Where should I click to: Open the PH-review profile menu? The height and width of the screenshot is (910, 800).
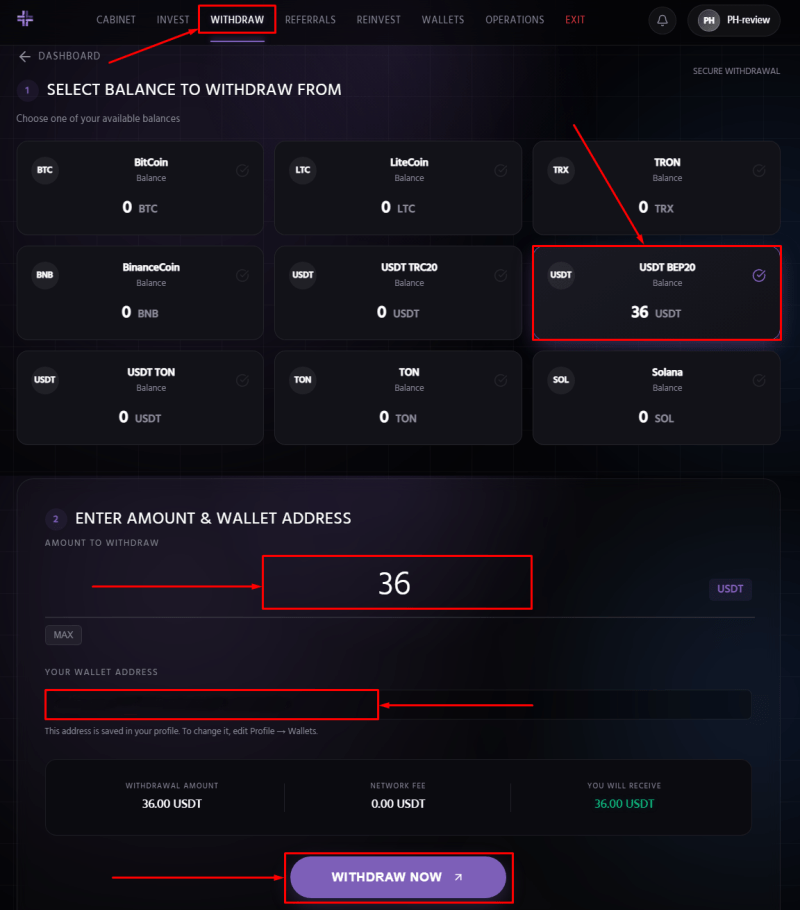click(x=733, y=19)
